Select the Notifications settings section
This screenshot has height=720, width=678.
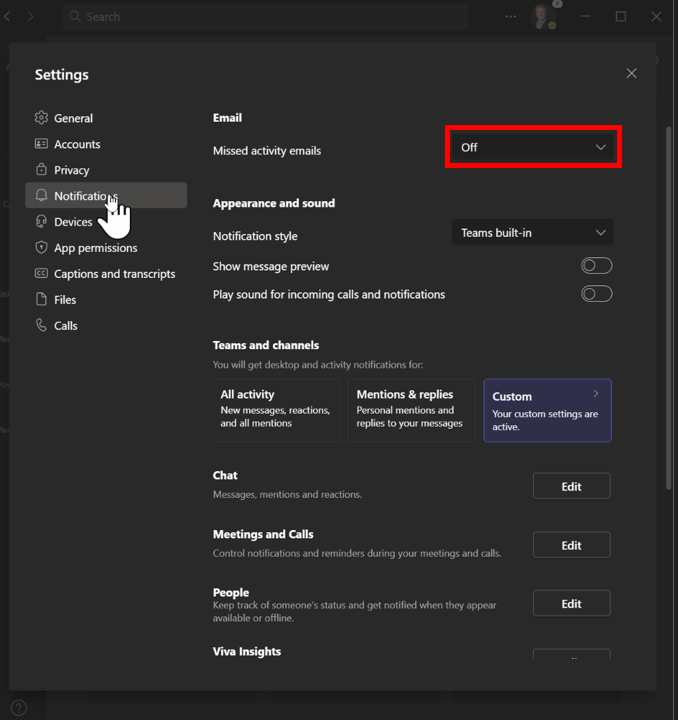tap(106, 196)
